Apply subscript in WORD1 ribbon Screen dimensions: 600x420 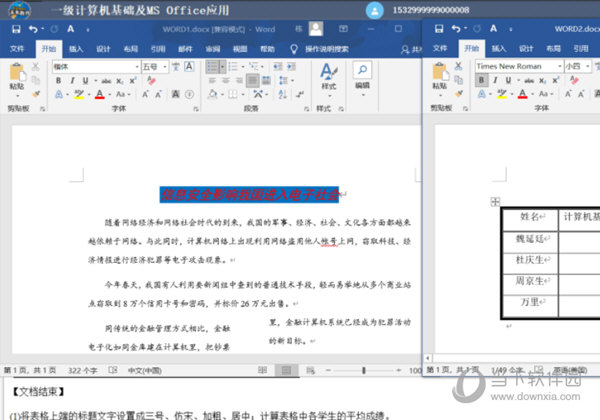click(120, 81)
